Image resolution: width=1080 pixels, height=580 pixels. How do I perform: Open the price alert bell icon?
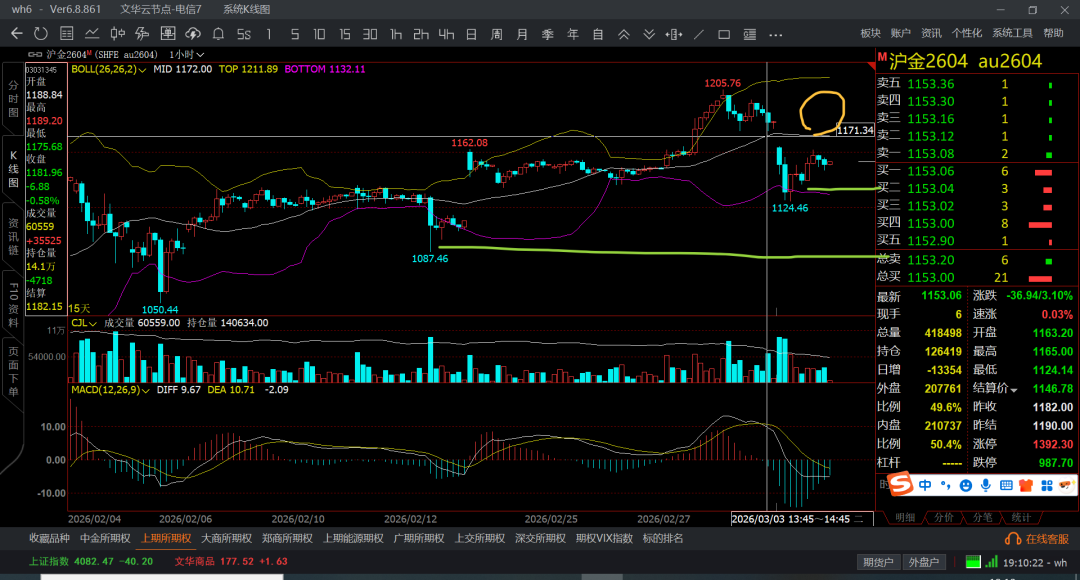(x=218, y=34)
